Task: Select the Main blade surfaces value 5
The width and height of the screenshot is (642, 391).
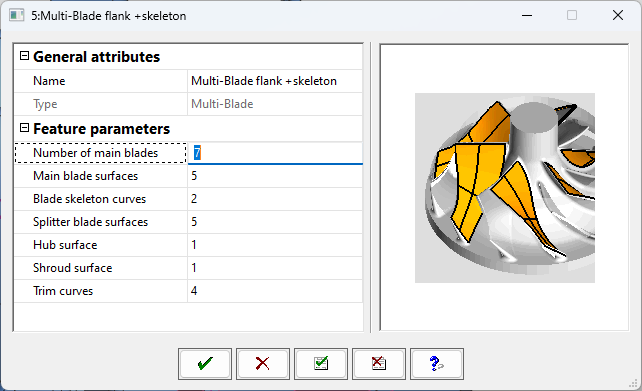Action: click(194, 176)
